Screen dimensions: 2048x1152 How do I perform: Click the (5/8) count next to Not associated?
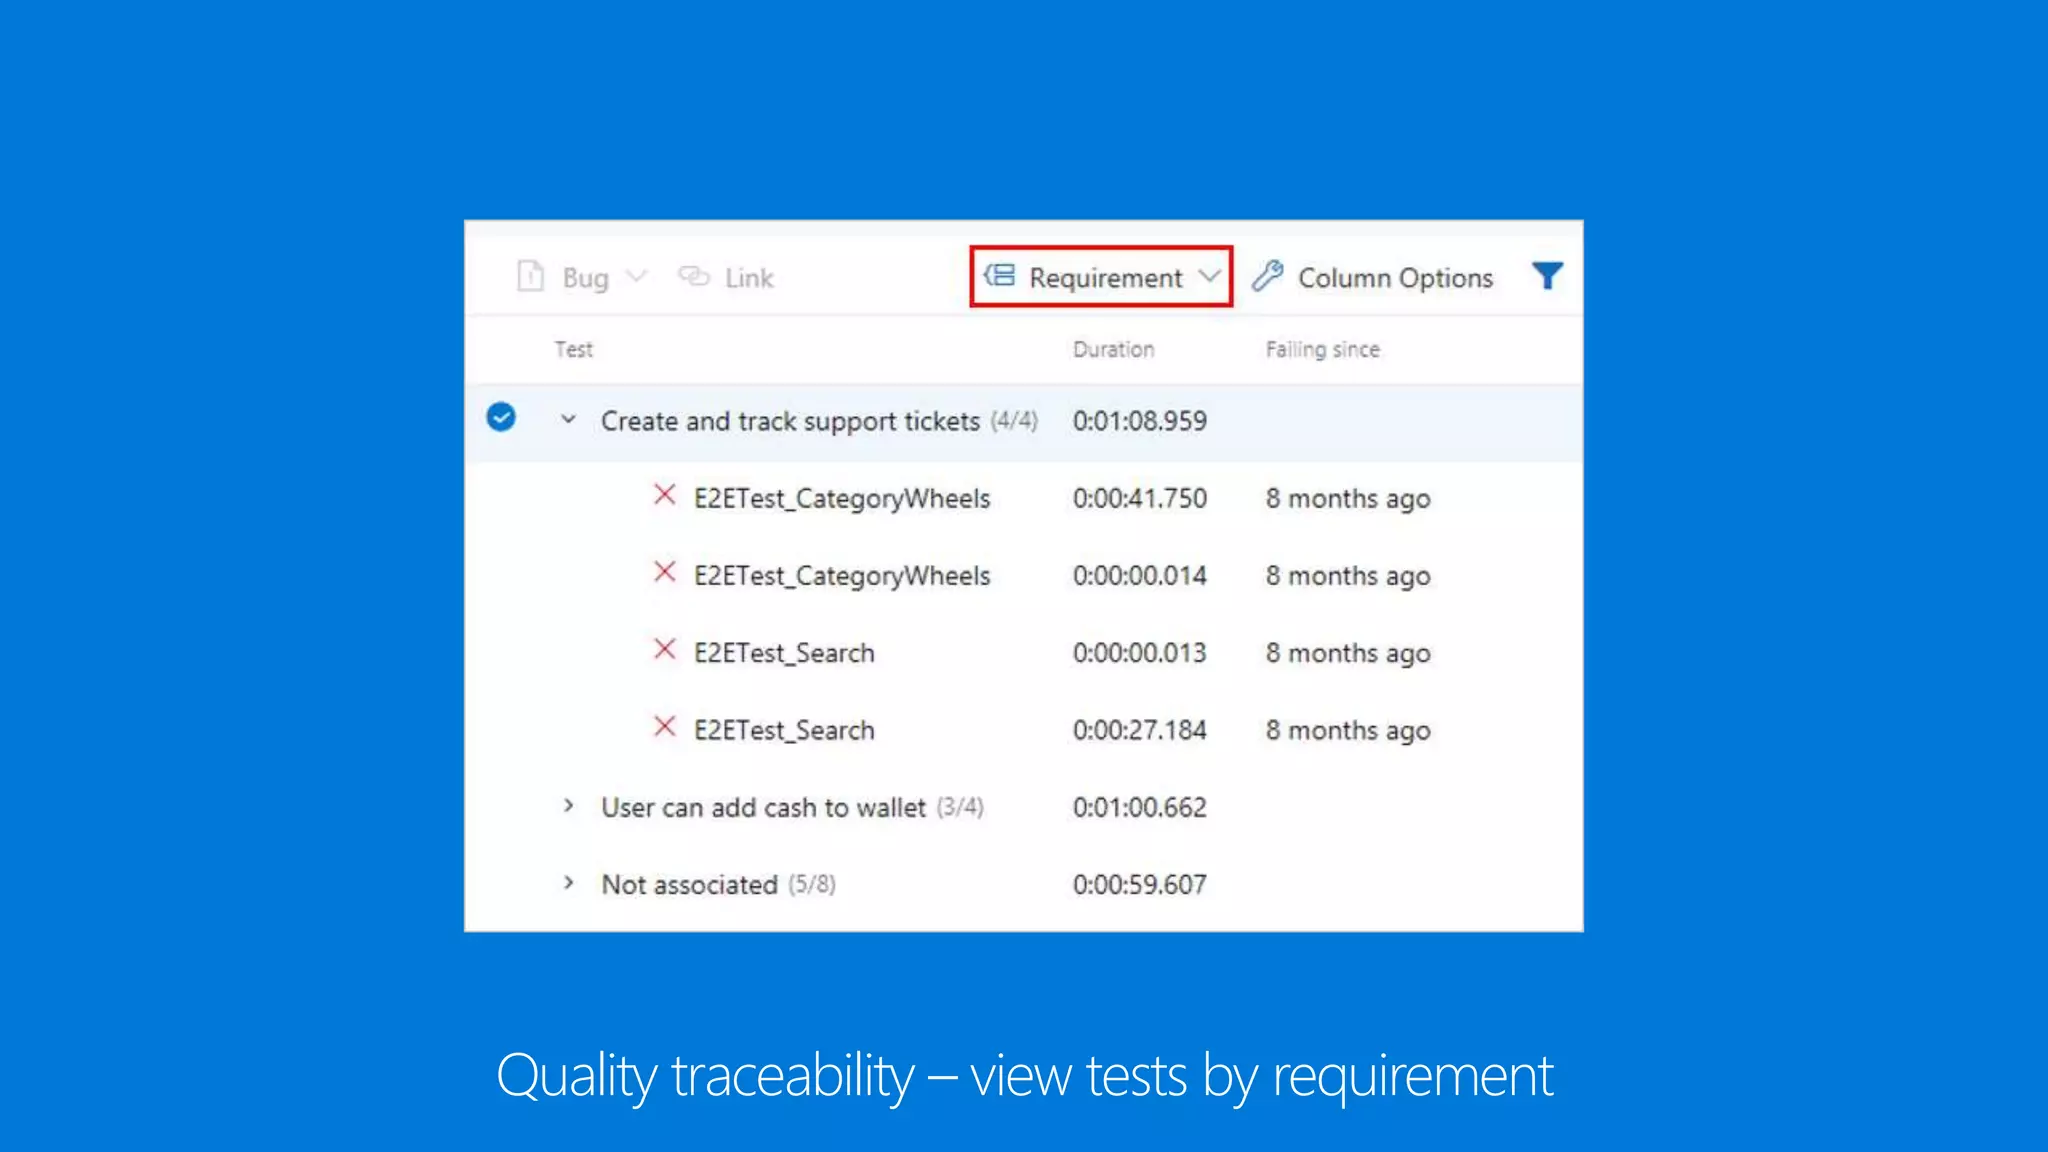point(811,884)
